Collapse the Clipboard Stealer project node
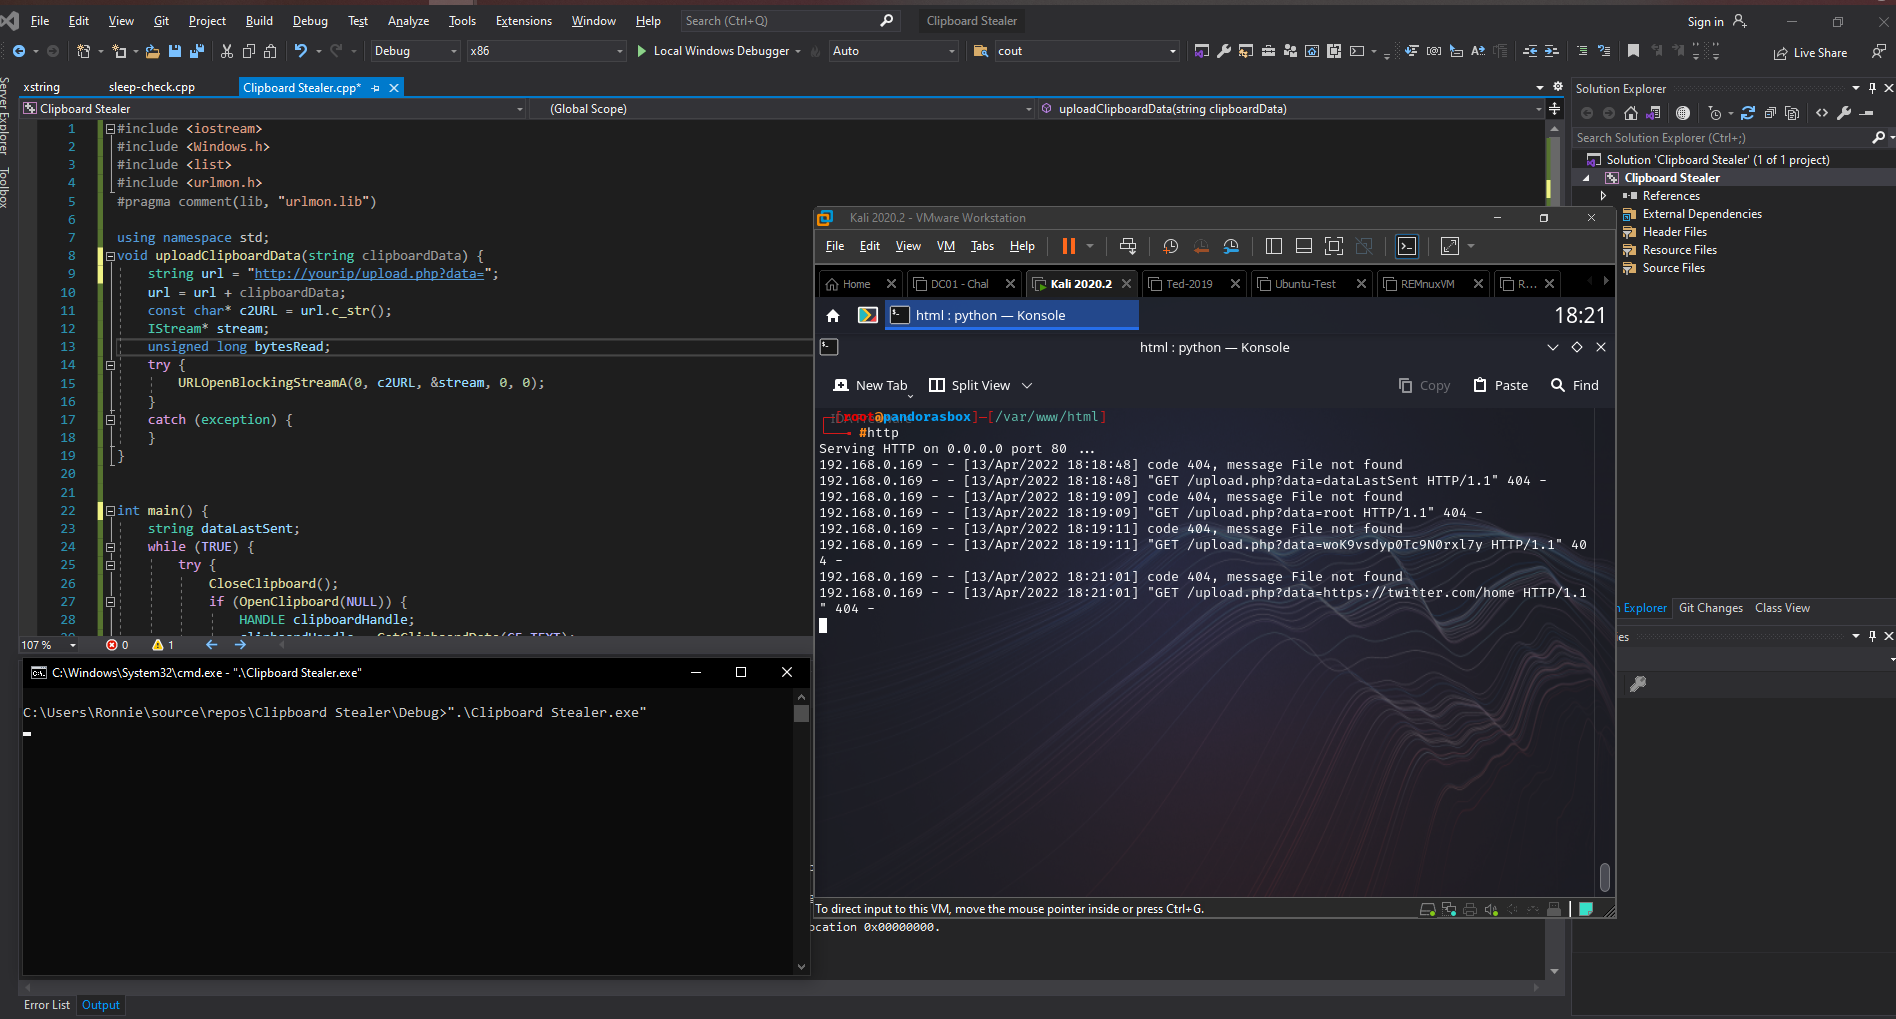 point(1586,178)
